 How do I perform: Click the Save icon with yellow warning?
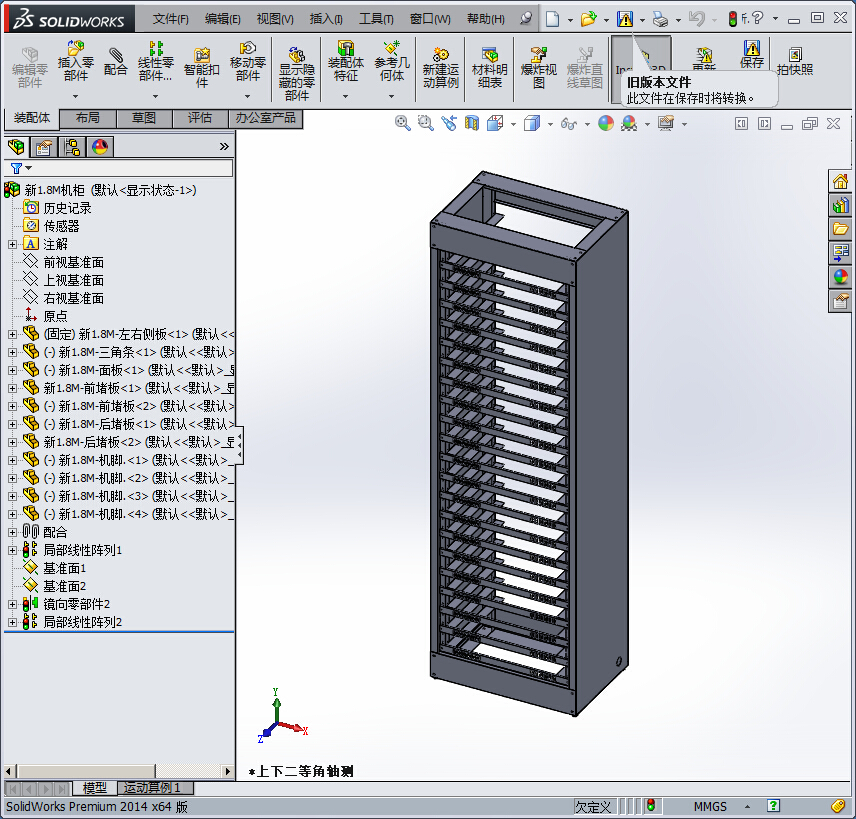click(625, 19)
